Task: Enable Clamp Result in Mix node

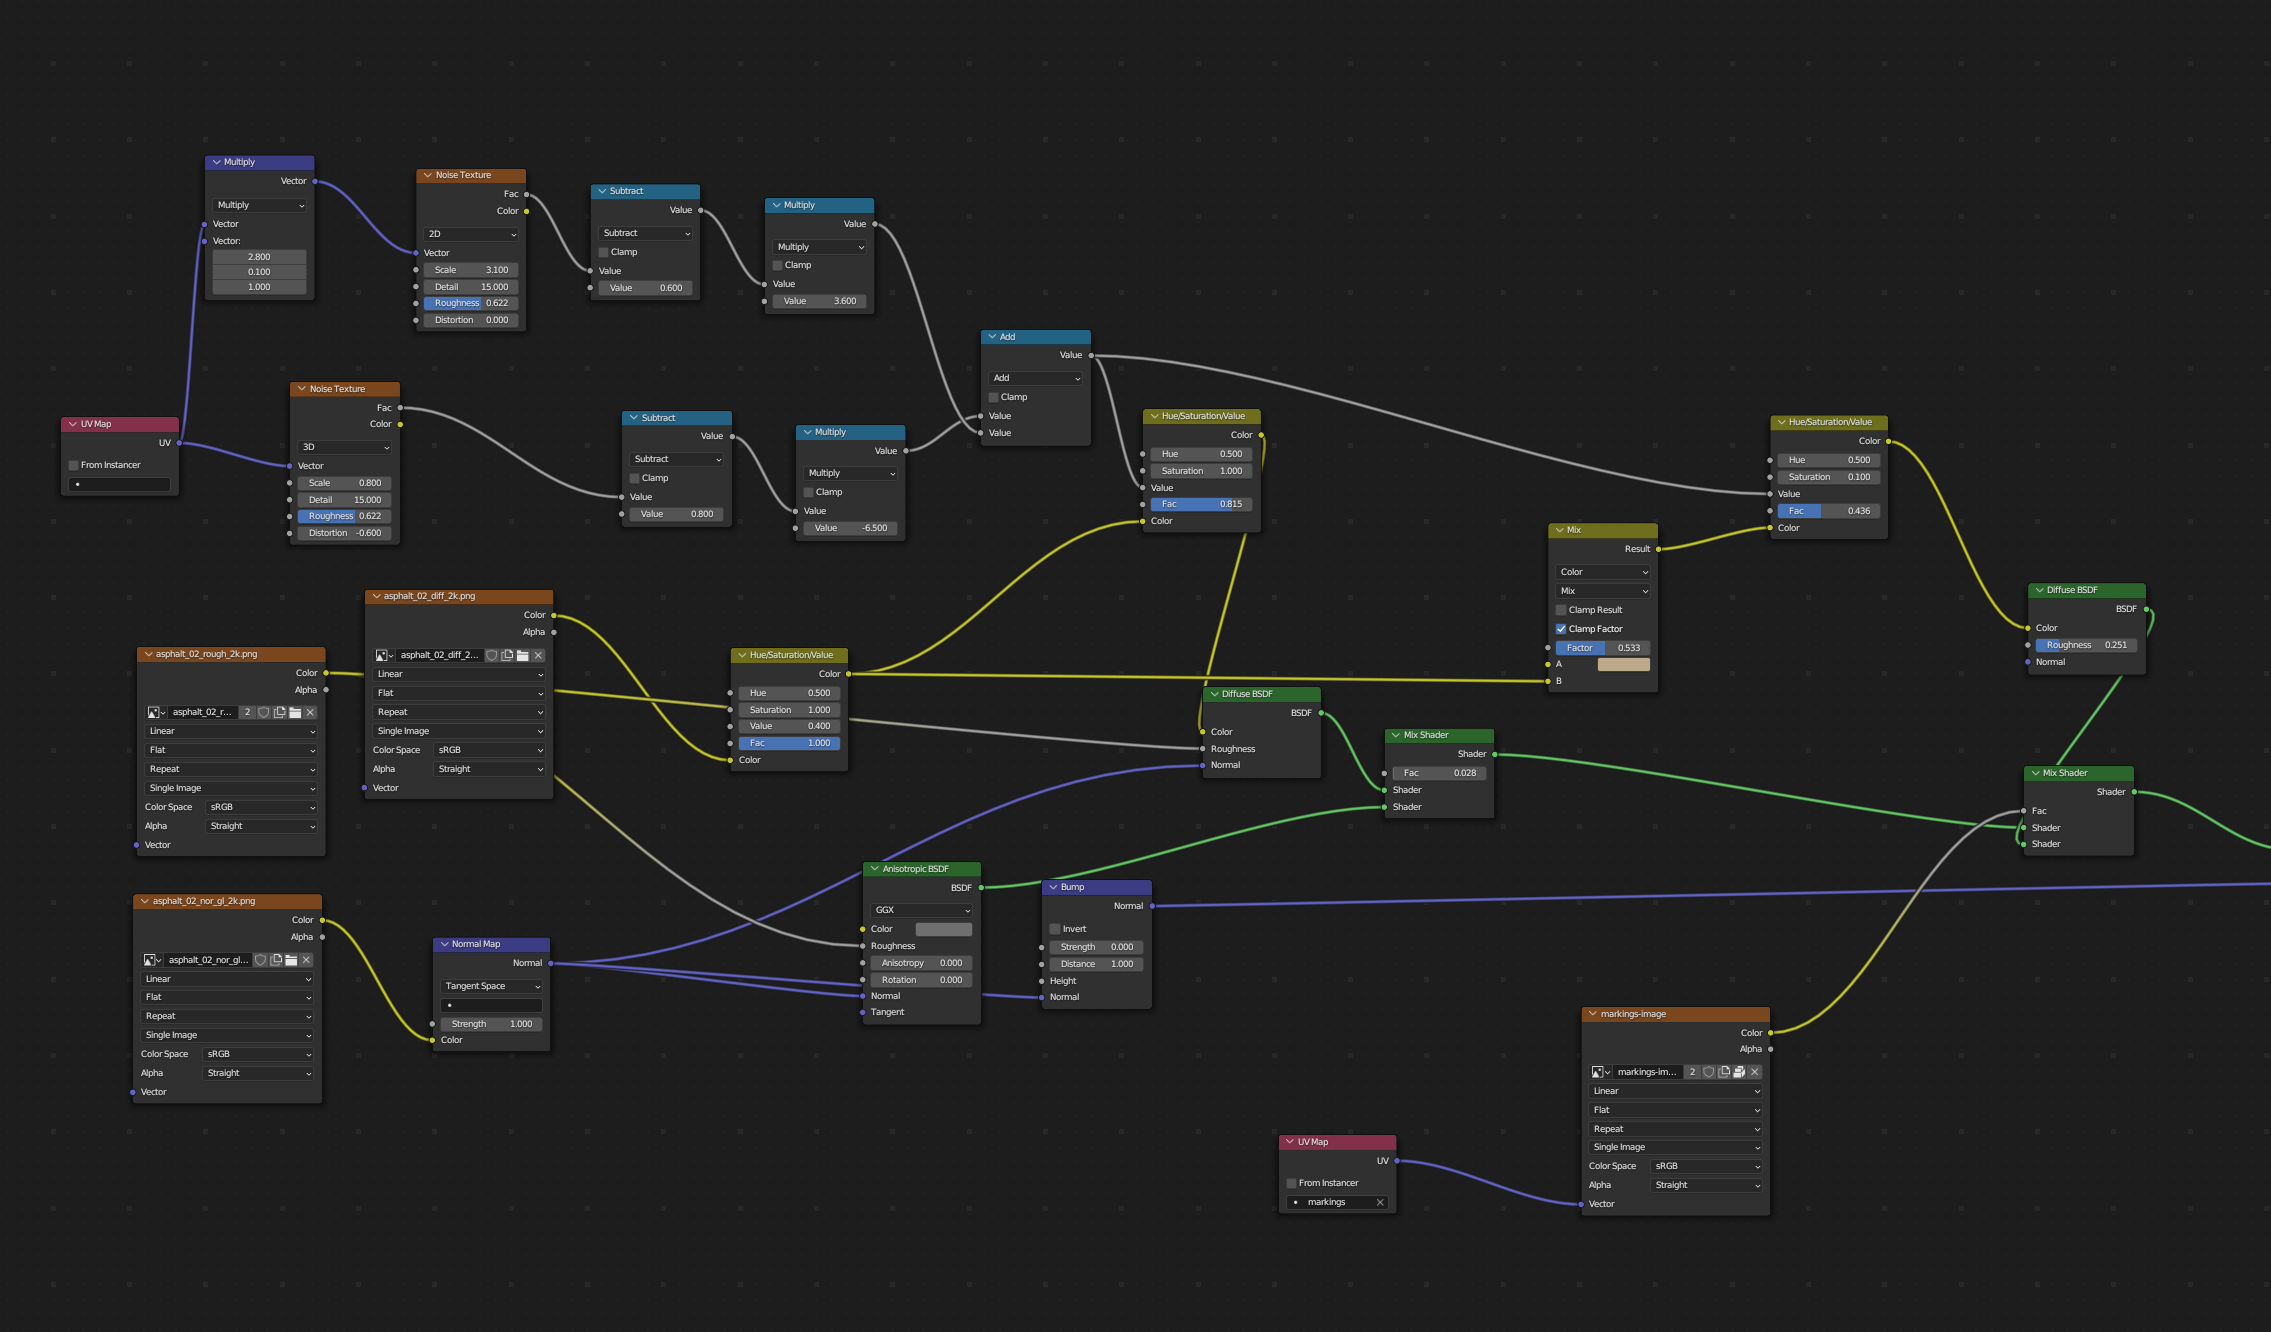Action: 1561,610
